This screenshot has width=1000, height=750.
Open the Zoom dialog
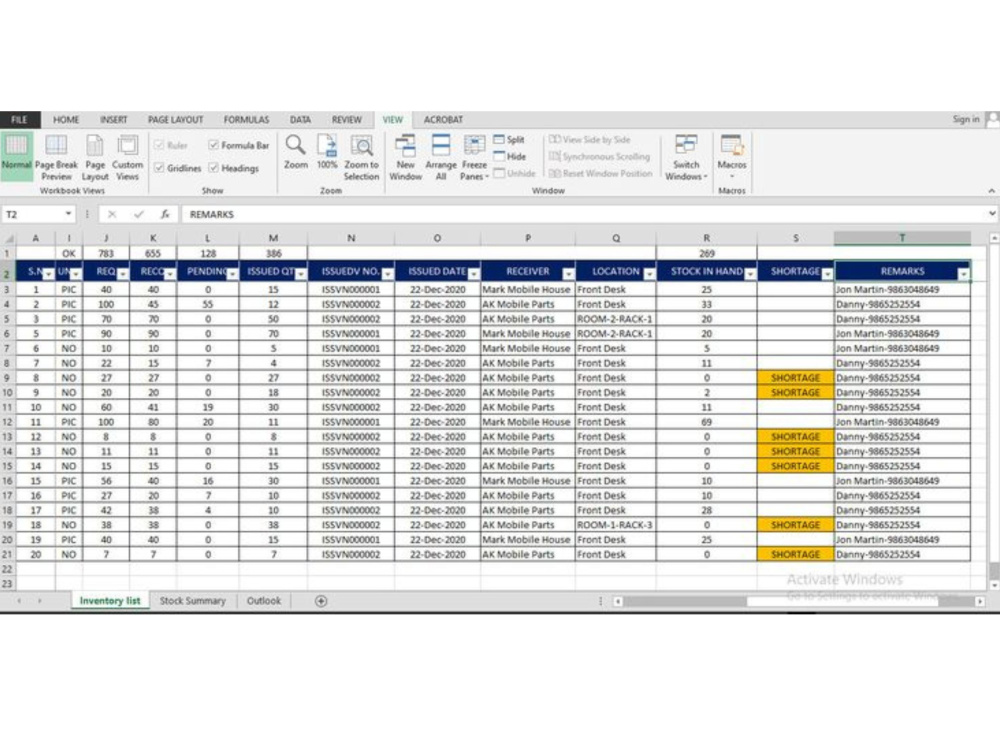[x=295, y=153]
